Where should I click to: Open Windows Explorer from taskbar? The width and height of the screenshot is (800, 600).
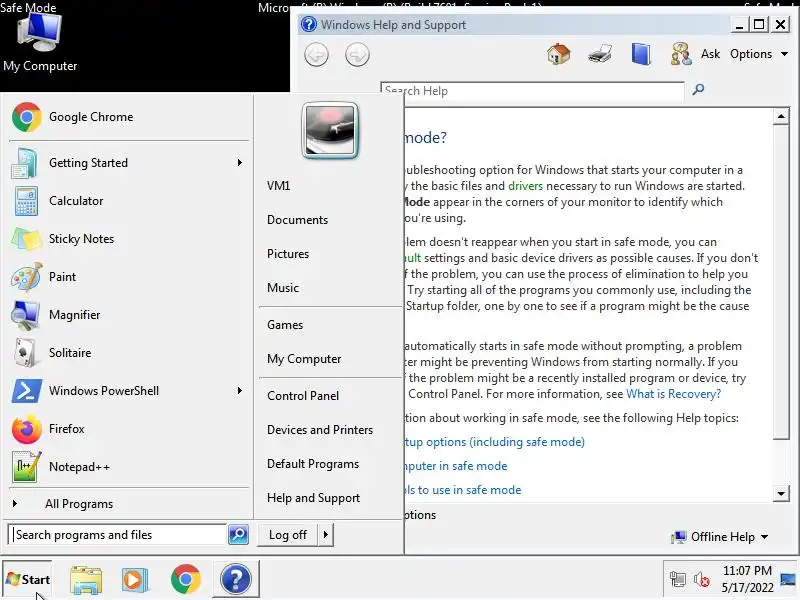pyautogui.click(x=86, y=580)
